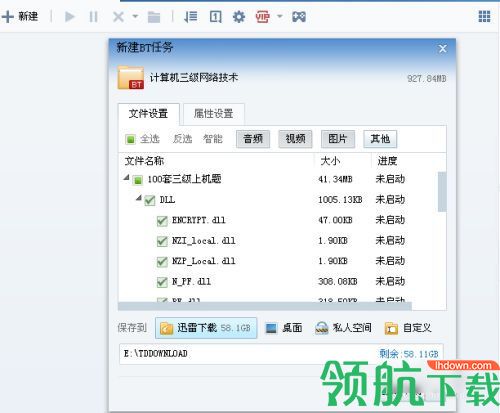Delete task with the X icon
The width and height of the screenshot is (500, 413).
(x=118, y=16)
